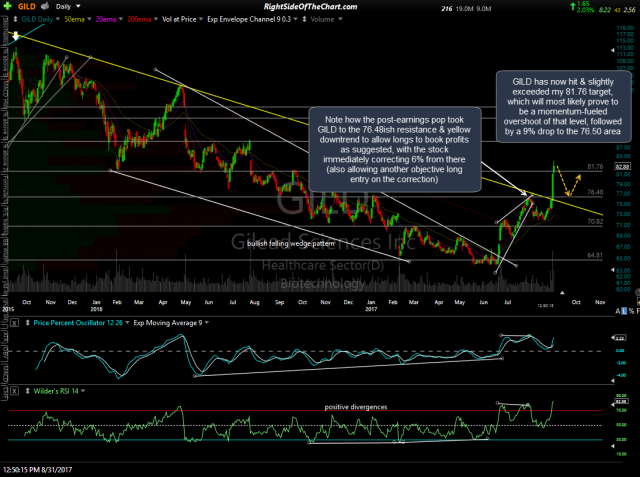Click the gray icon beside the GILD ticker

(45, 6)
